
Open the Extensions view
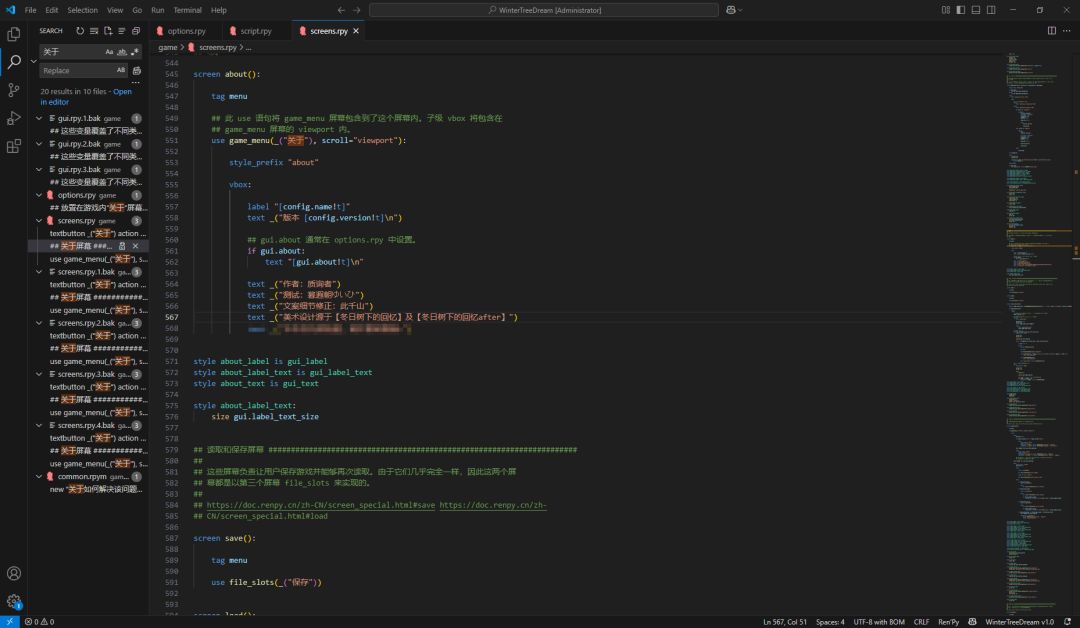coord(14,146)
